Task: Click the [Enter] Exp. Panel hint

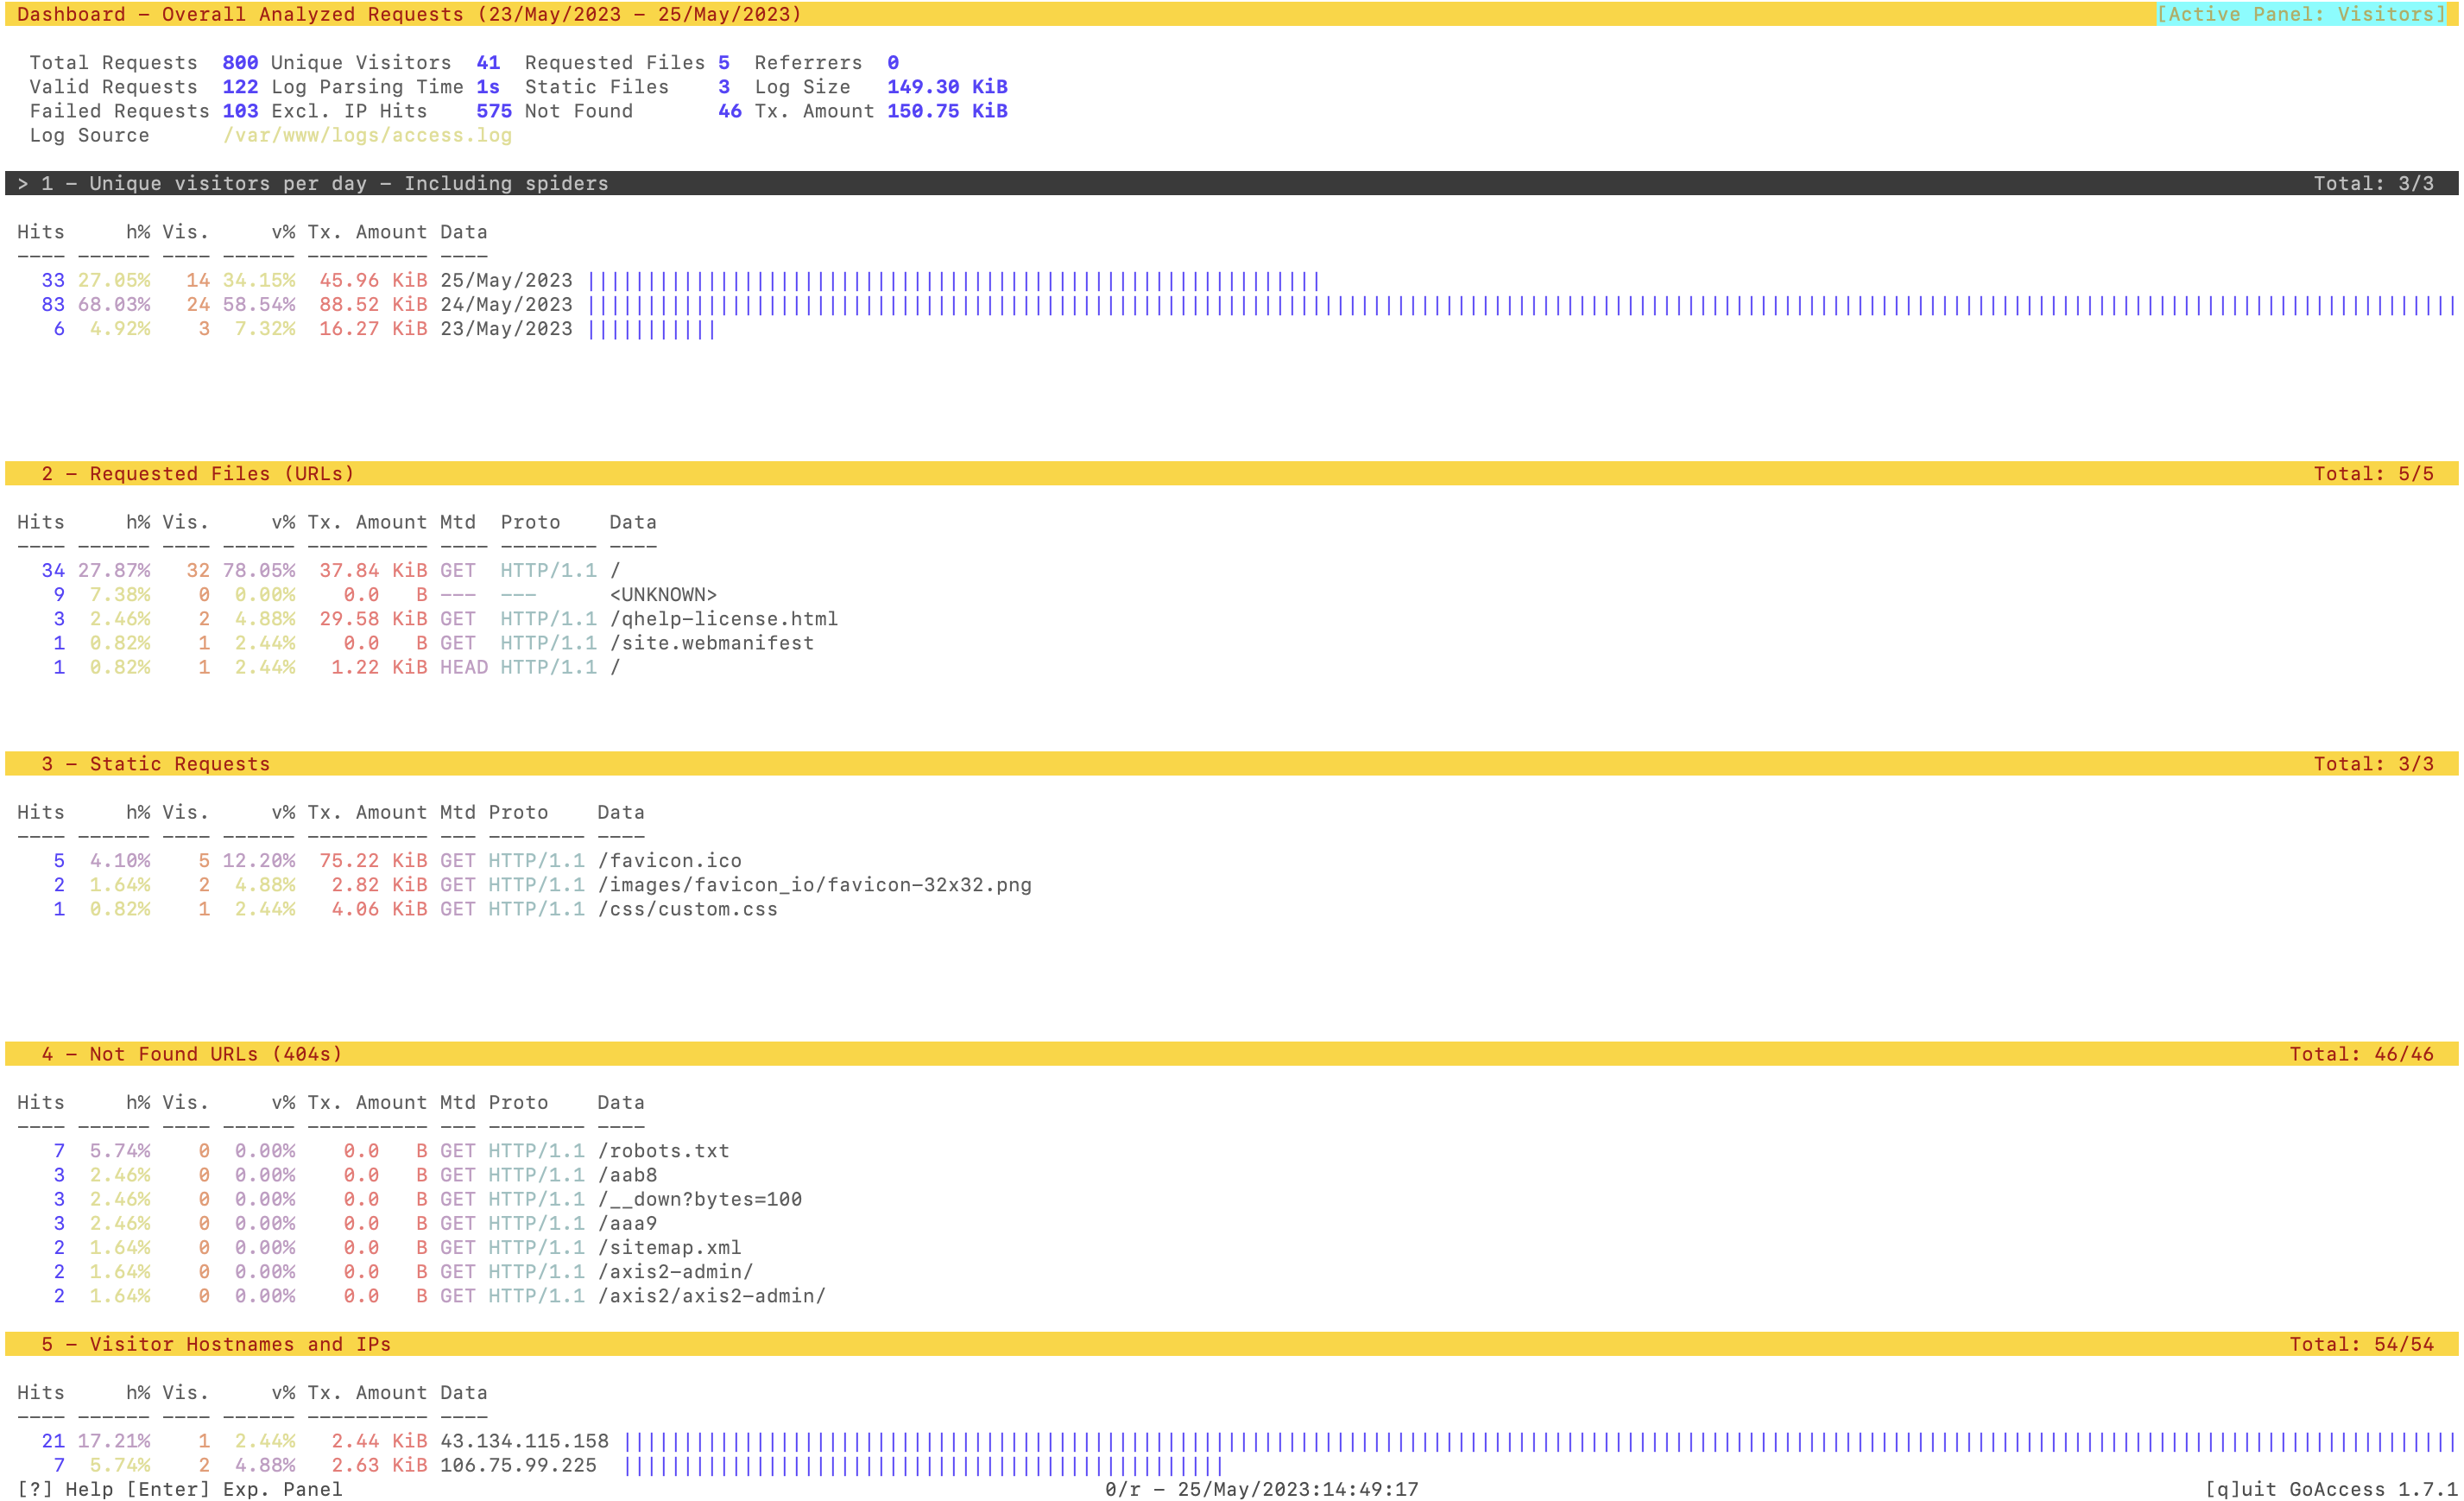Action: coord(234,1488)
